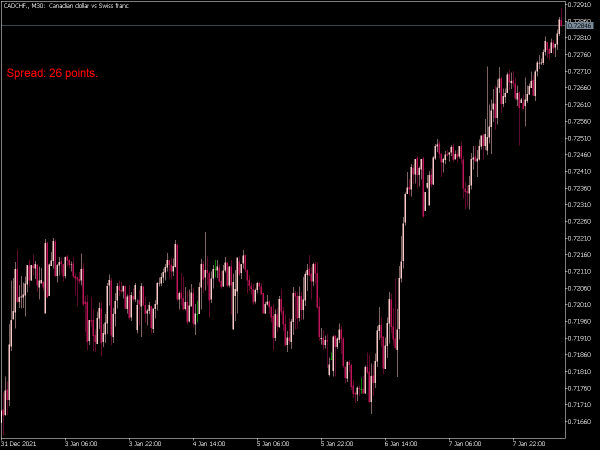Click price axis value 0.72110
The width and height of the screenshot is (600, 450).
pyautogui.click(x=579, y=272)
